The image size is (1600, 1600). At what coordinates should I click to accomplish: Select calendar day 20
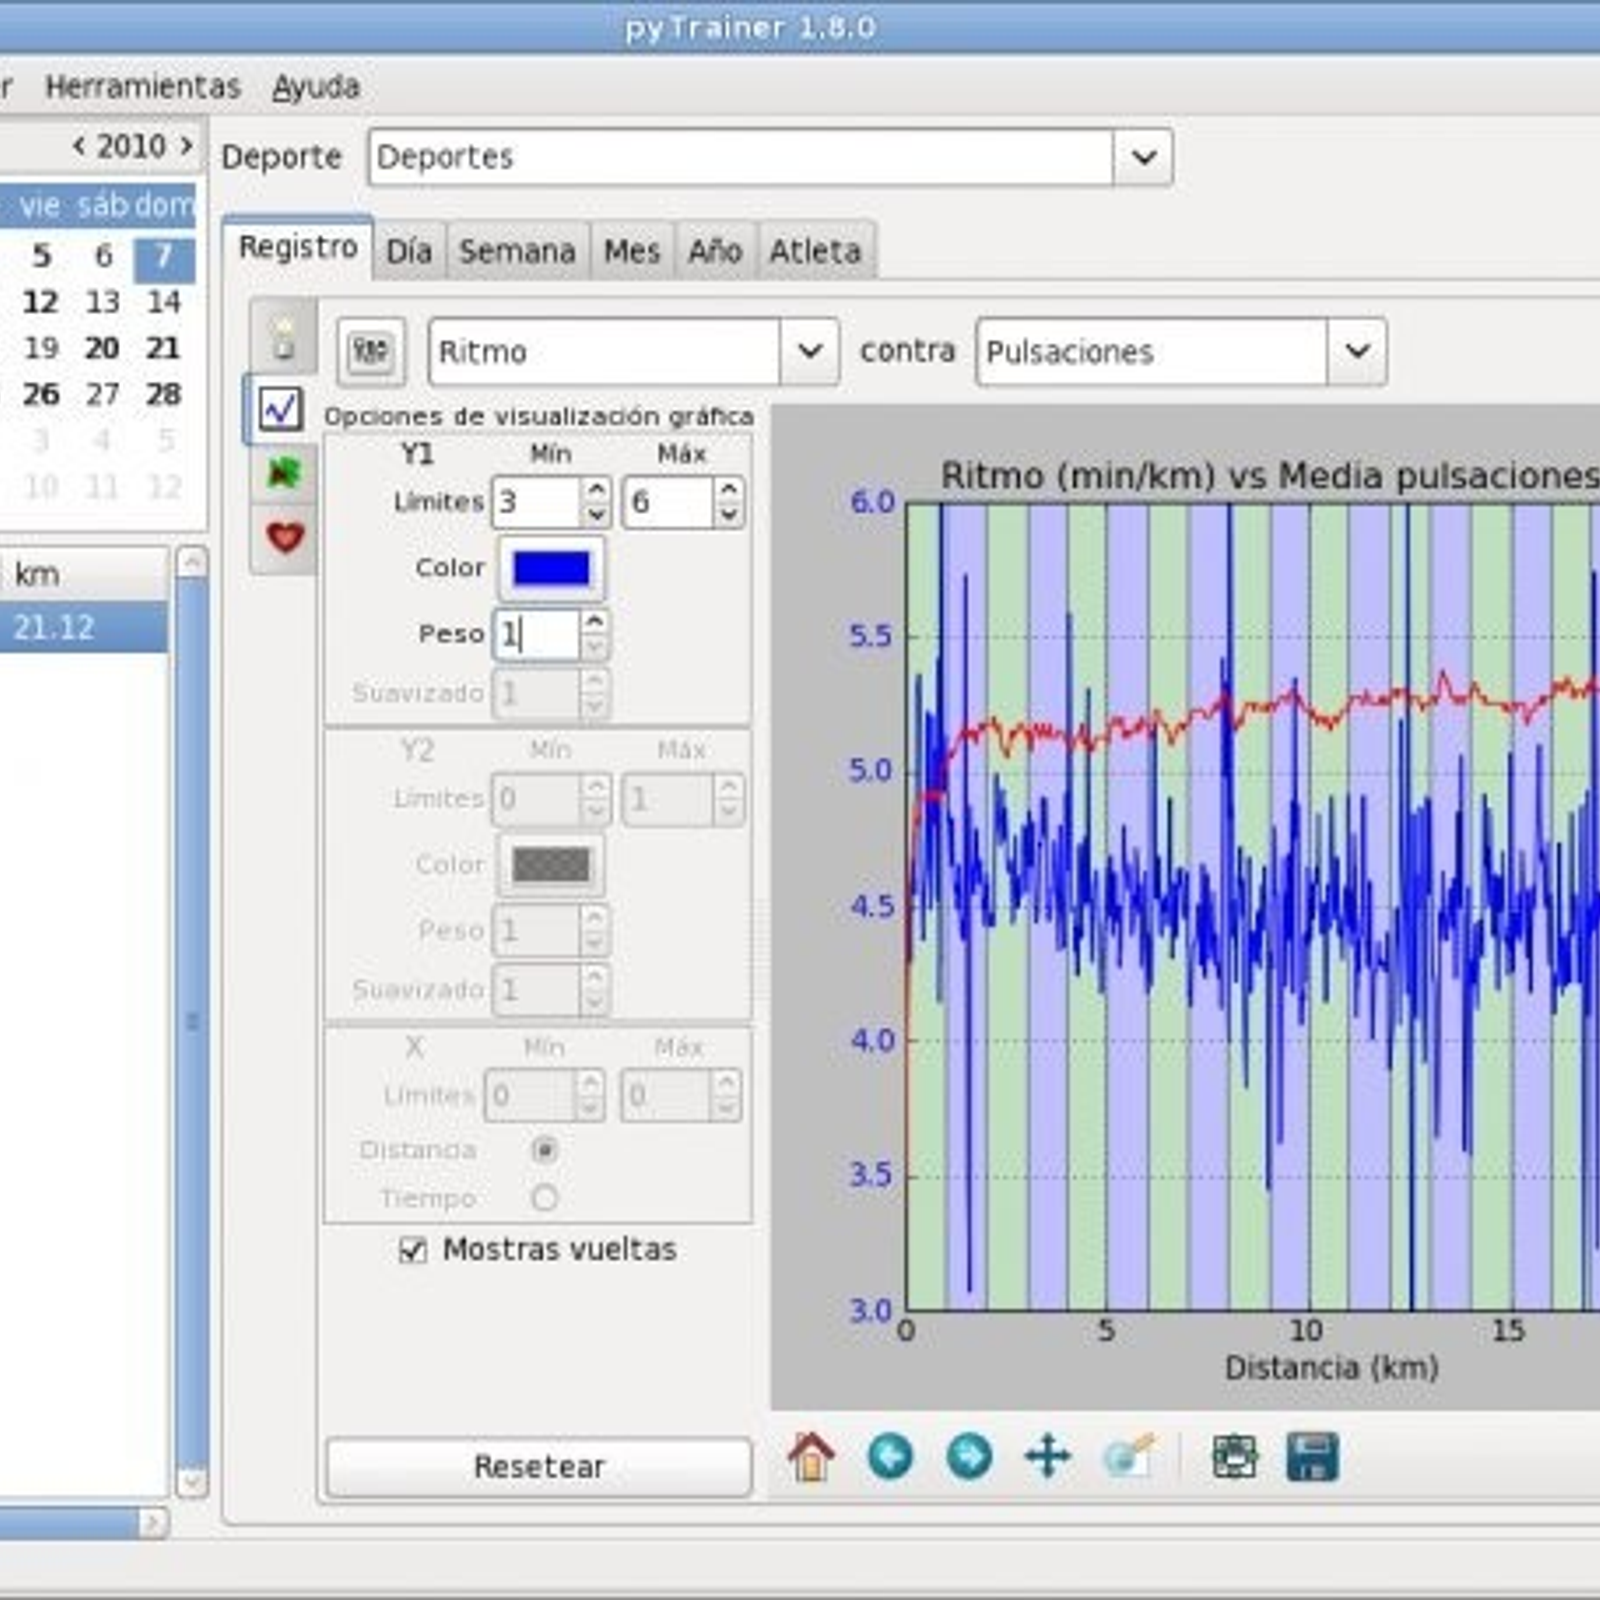(102, 348)
